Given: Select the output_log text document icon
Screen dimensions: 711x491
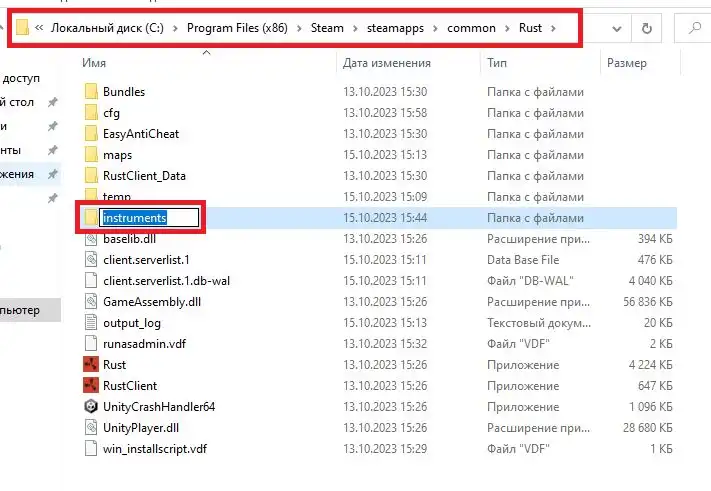Looking at the screenshot, I should point(91,323).
